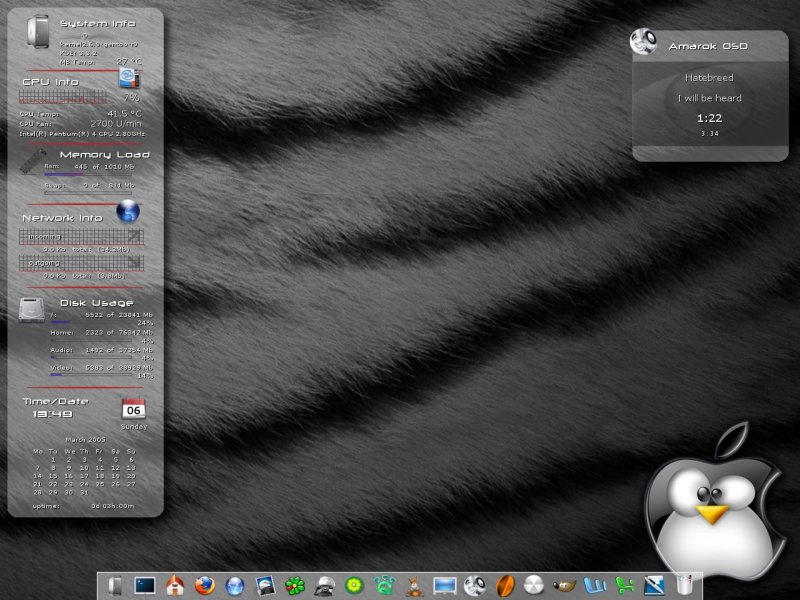Click the "3:34" track length
Viewport: 800px width, 600px height.
[709, 134]
